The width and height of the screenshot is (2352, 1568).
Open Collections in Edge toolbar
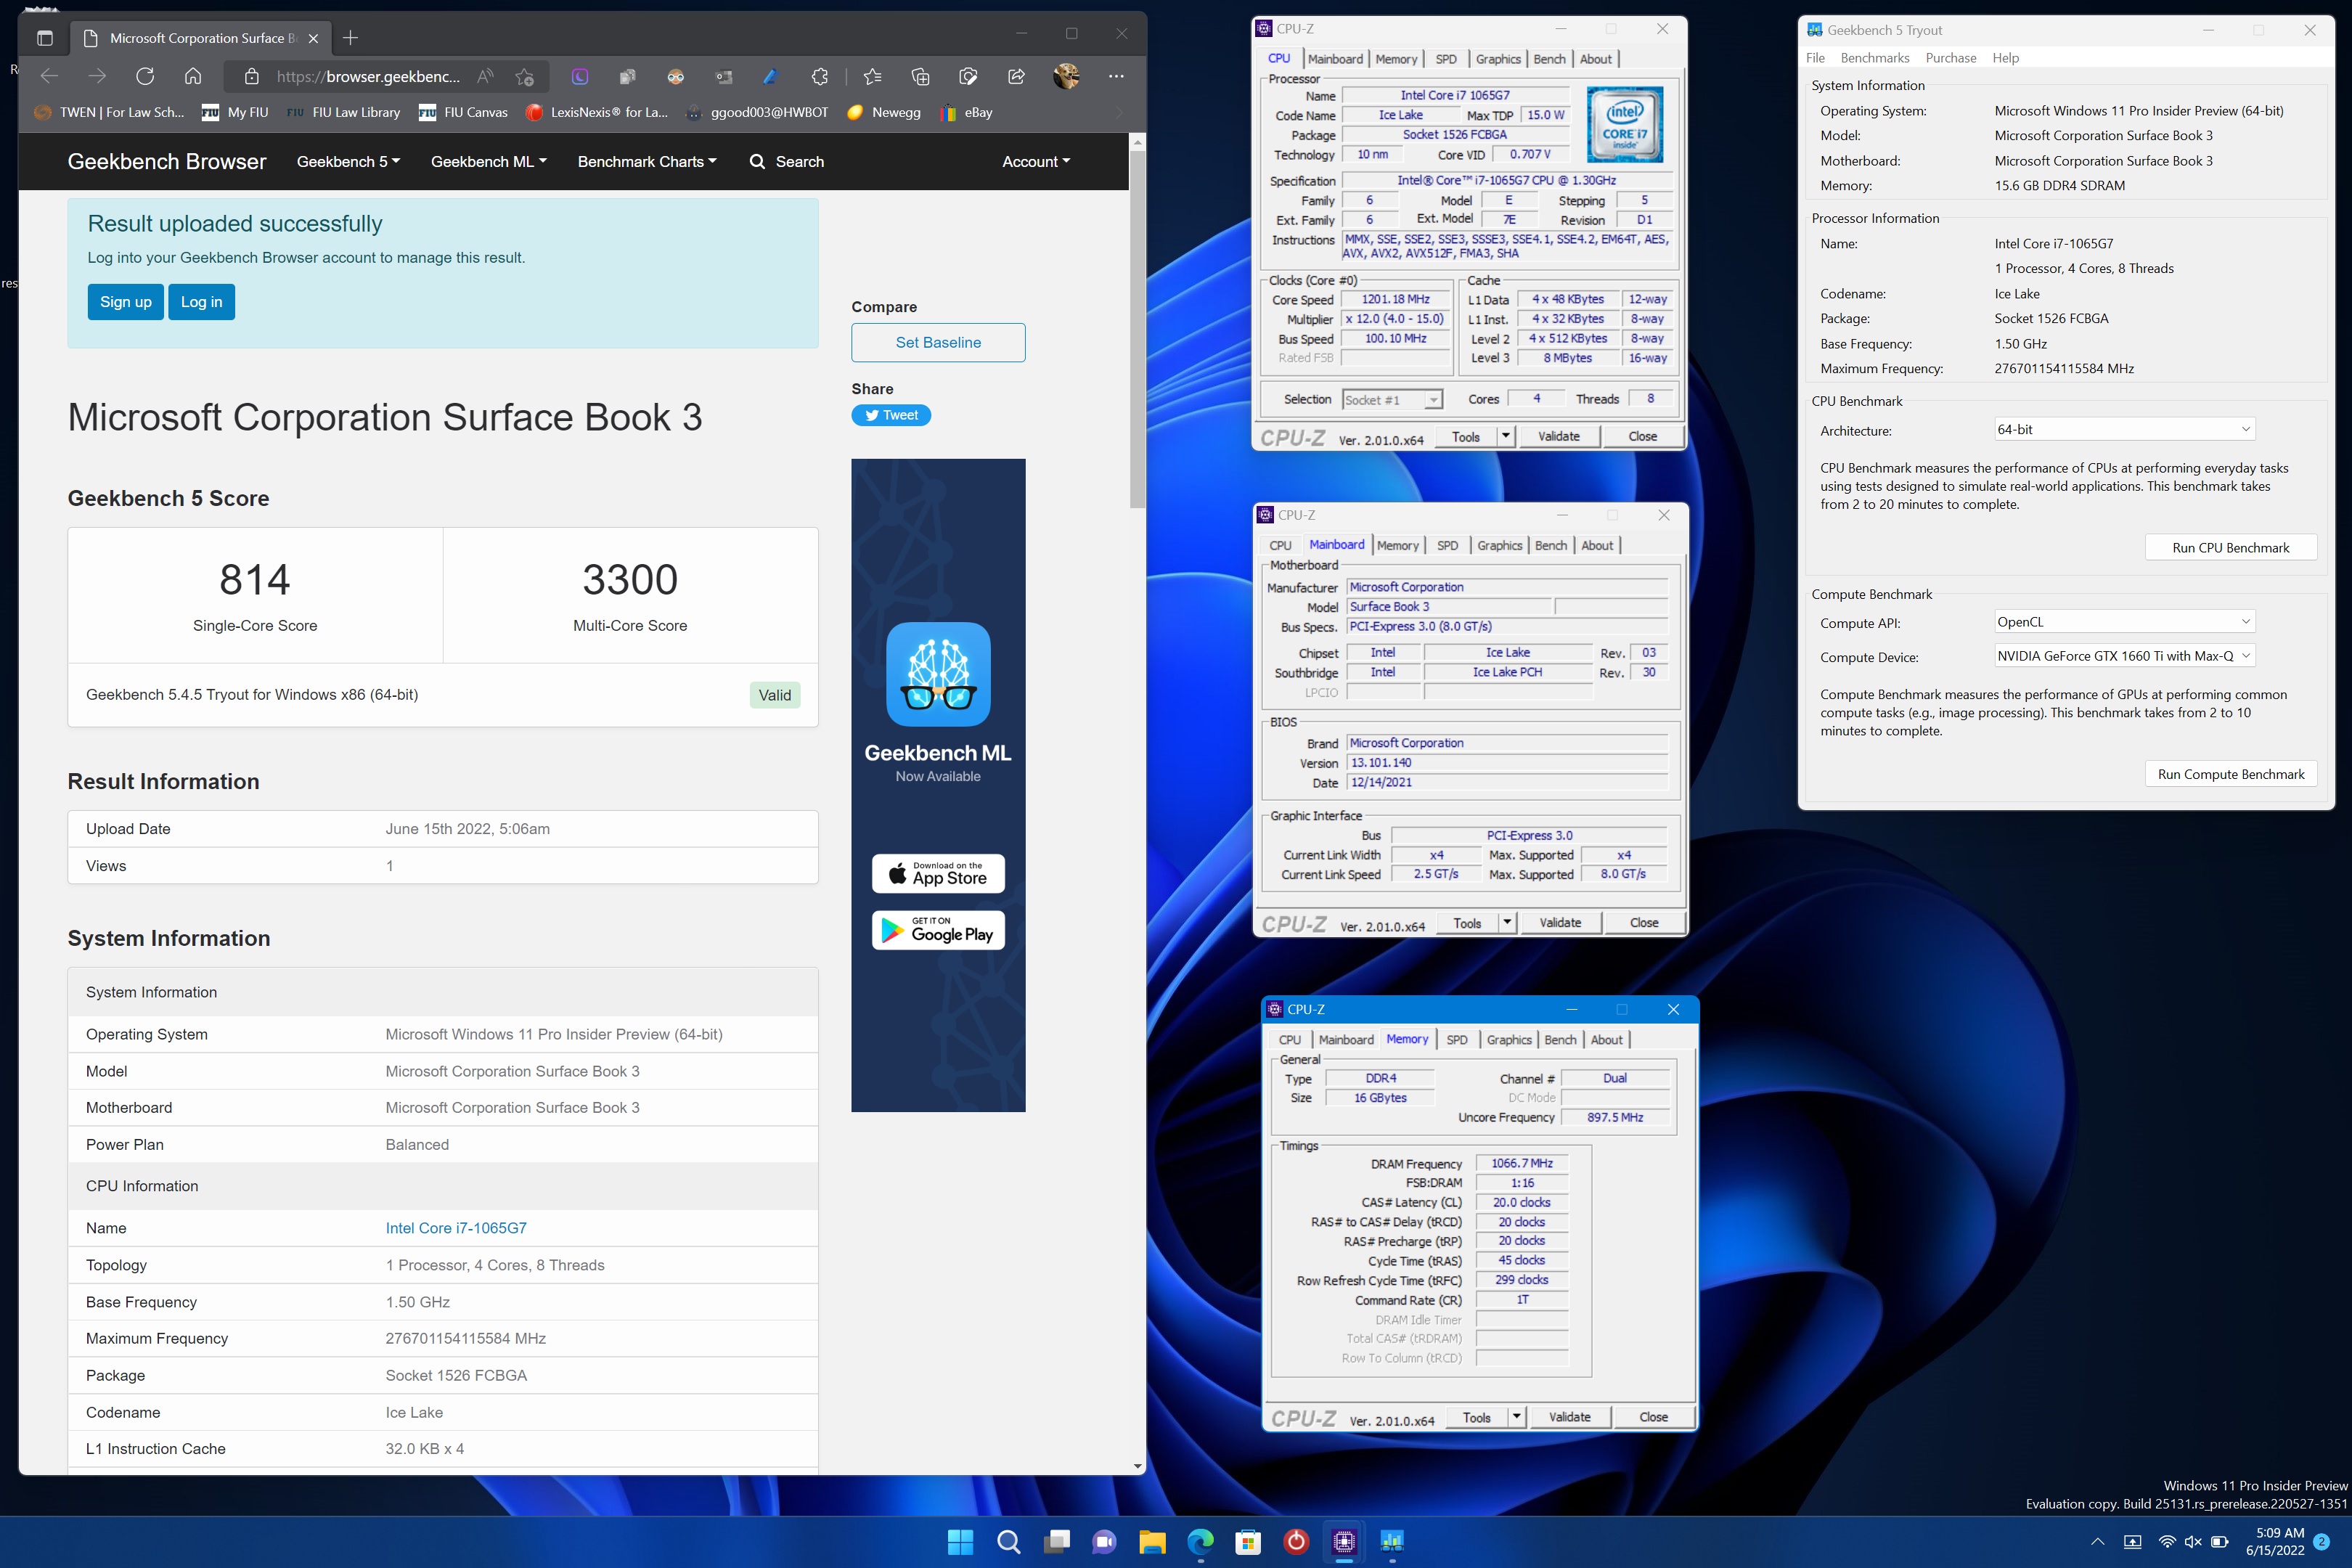point(920,76)
